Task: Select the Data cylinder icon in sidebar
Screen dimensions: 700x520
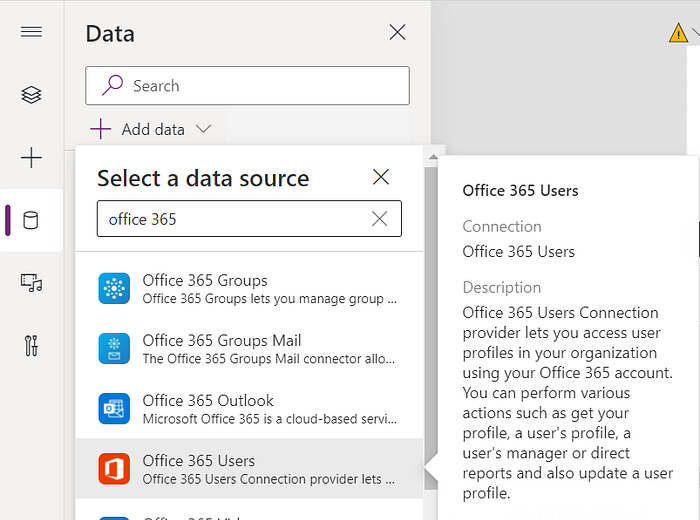Action: (x=31, y=220)
